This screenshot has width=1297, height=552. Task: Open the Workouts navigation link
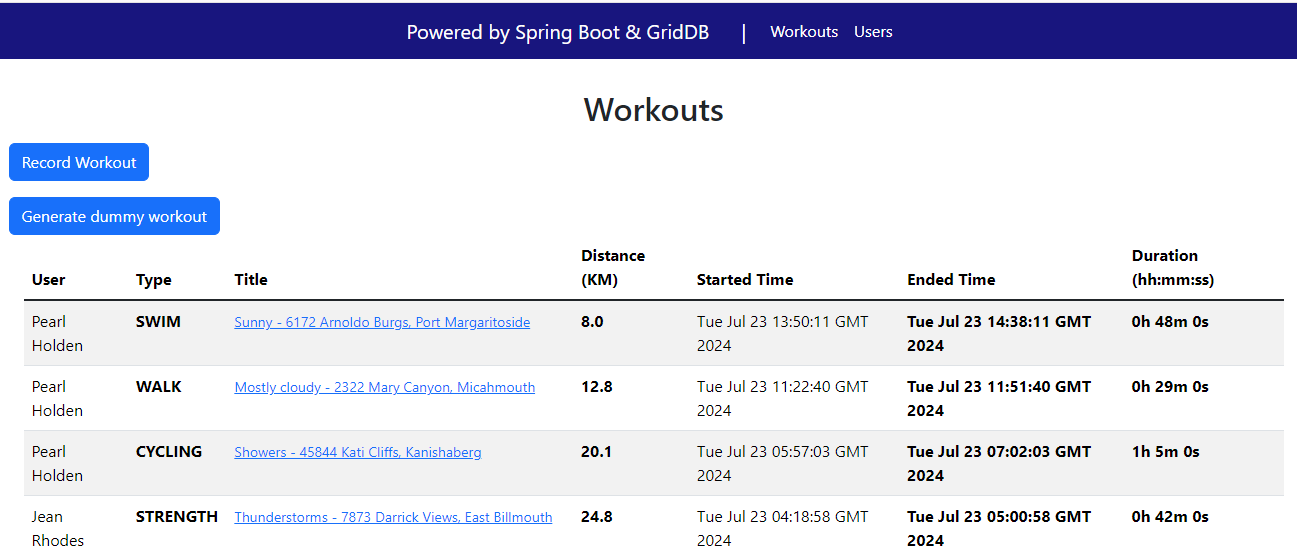803,32
